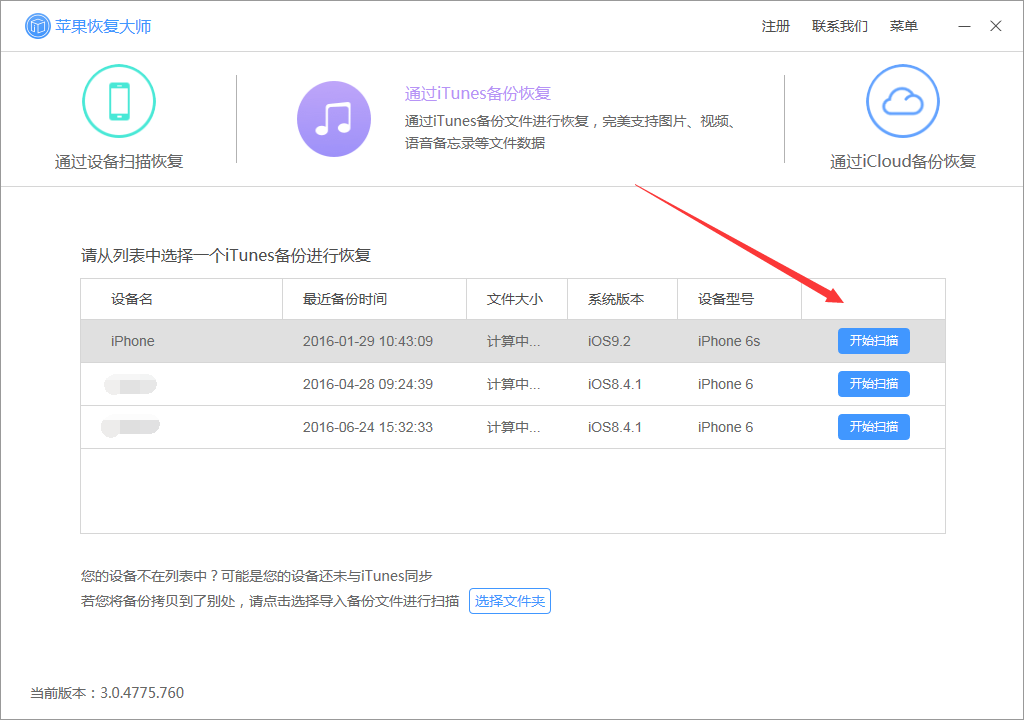Click iOS8.4.1 in the 2016-04-28 row
This screenshot has width=1024, height=720.
[615, 384]
